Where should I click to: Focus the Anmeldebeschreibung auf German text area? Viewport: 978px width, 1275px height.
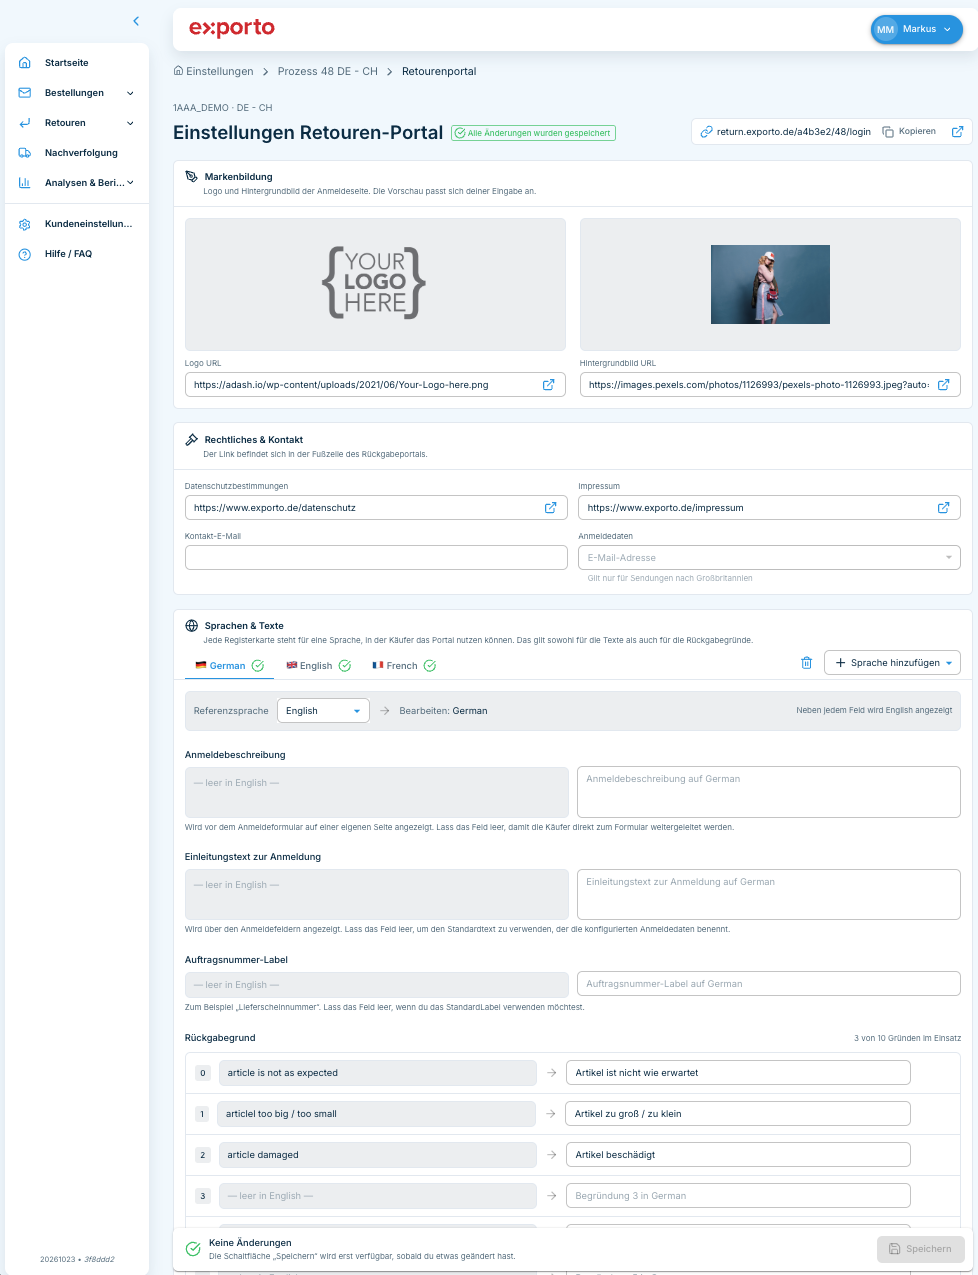(x=769, y=792)
